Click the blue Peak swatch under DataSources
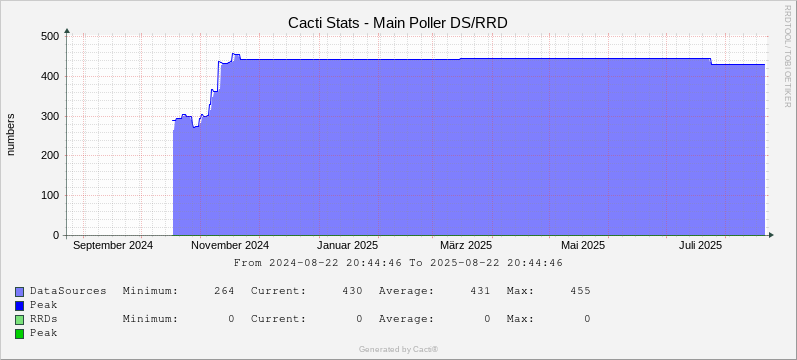Image resolution: width=797 pixels, height=360 pixels. (x=20, y=306)
